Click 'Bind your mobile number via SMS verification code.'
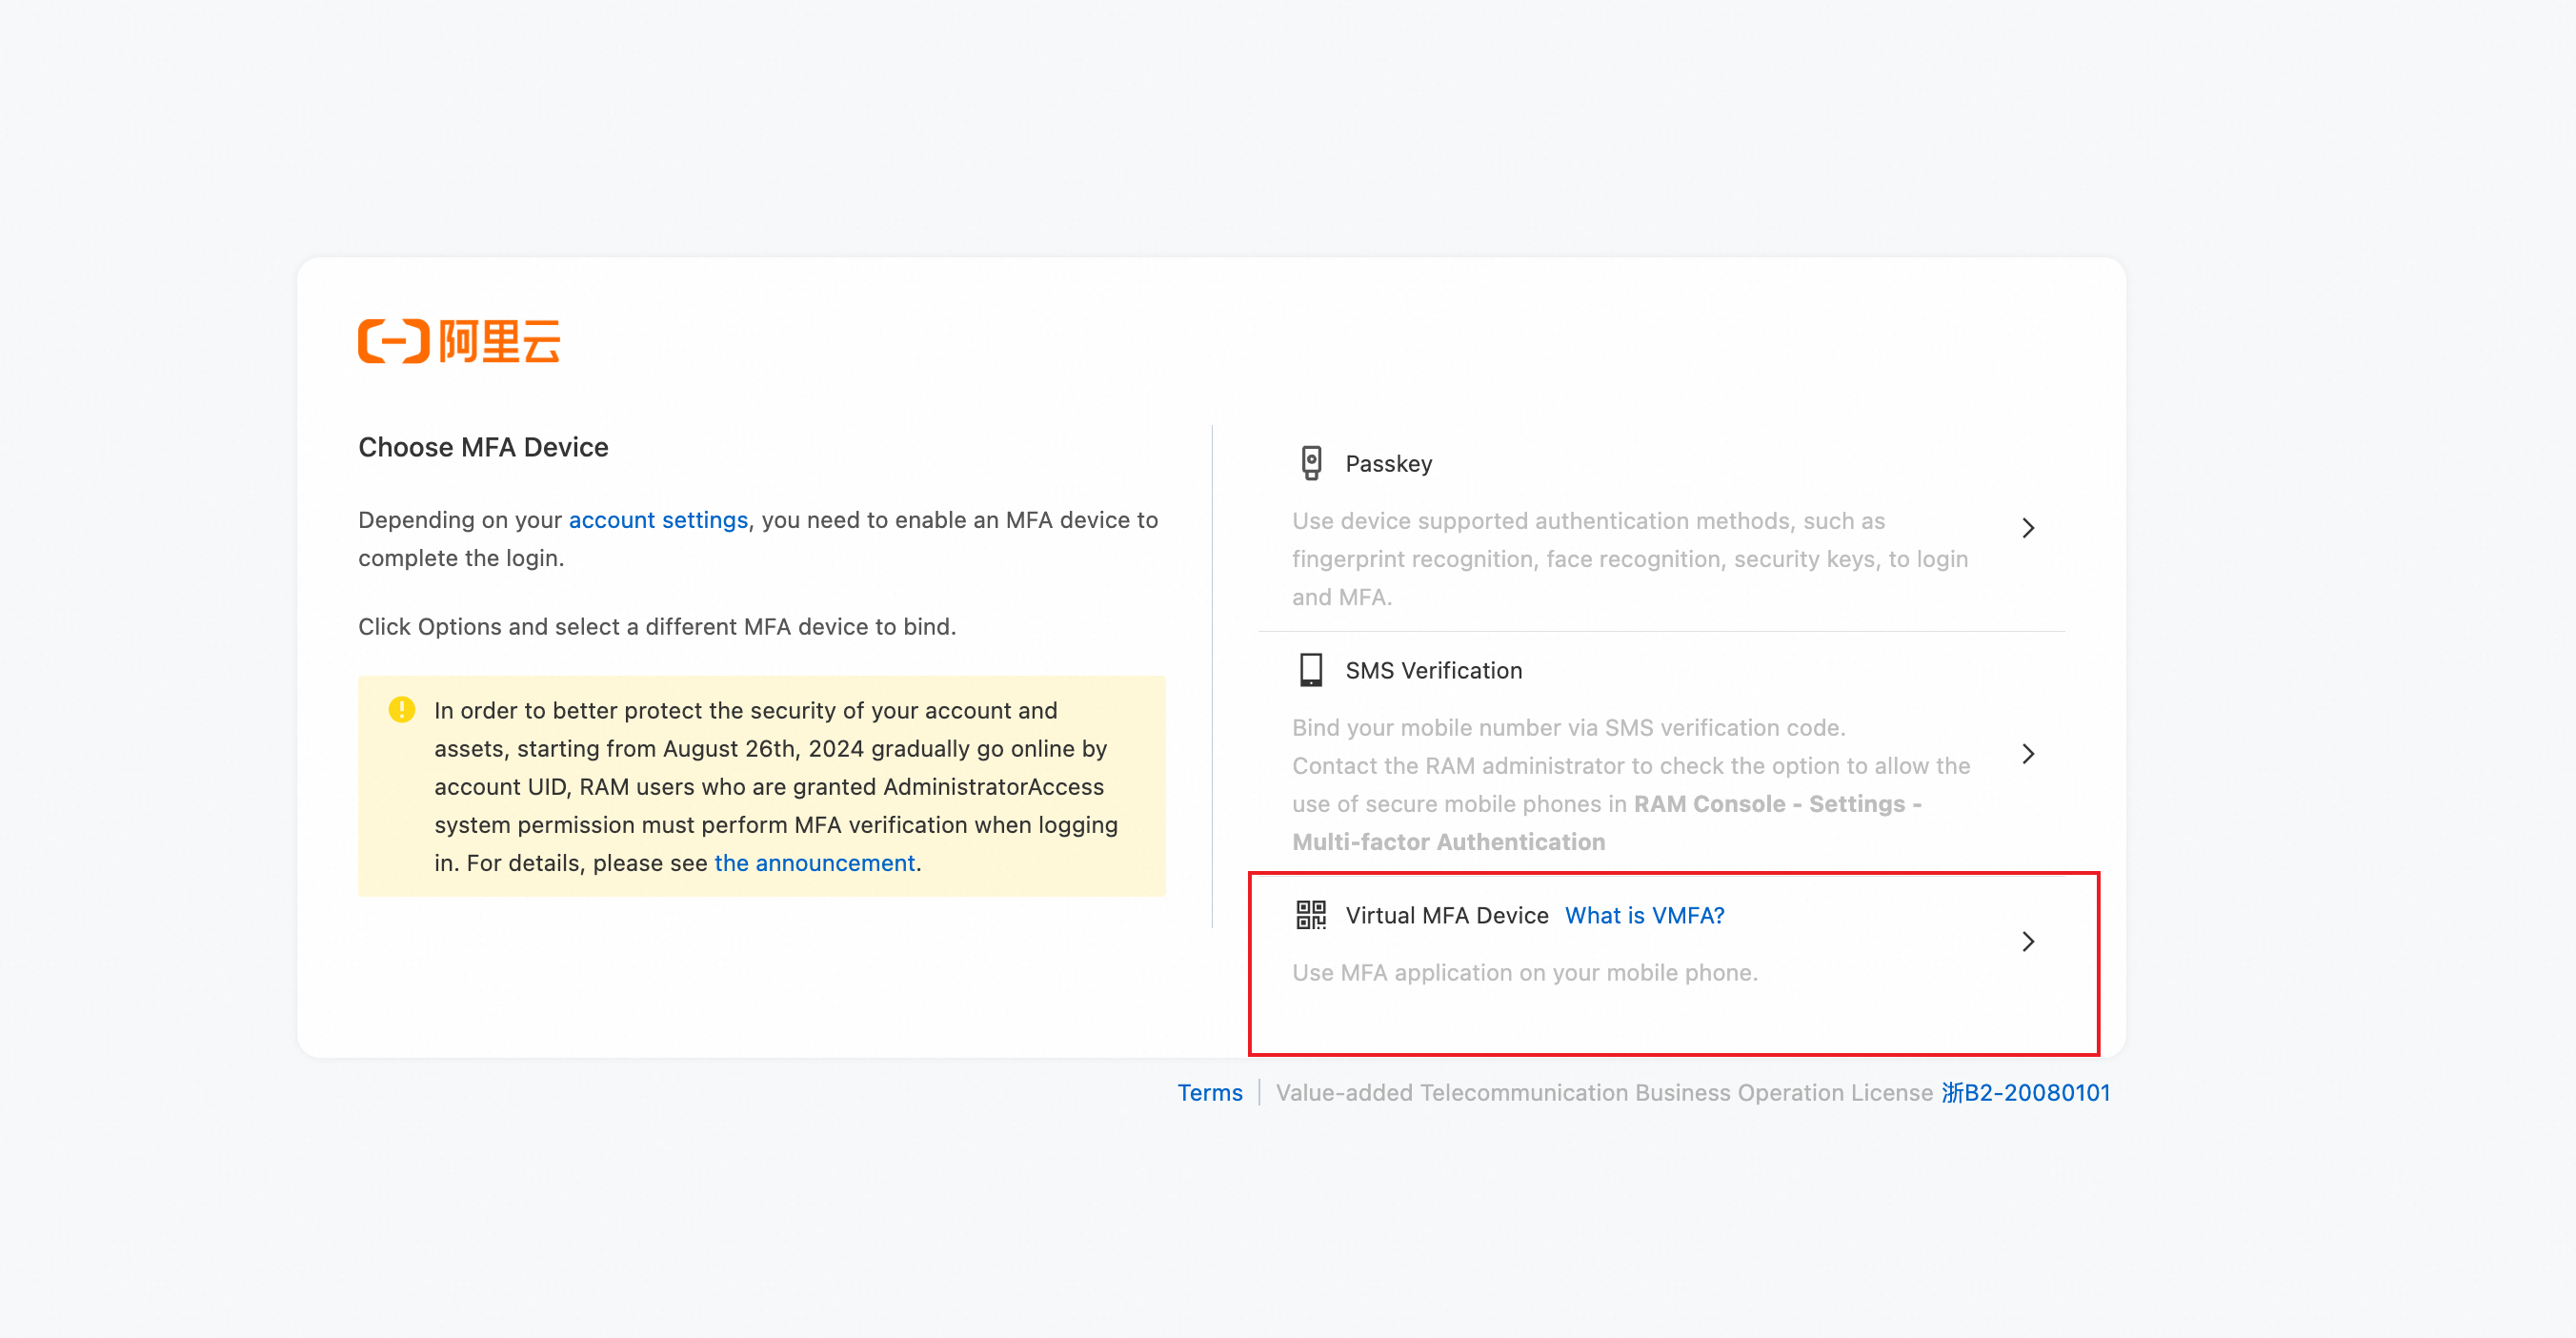 click(x=1569, y=728)
